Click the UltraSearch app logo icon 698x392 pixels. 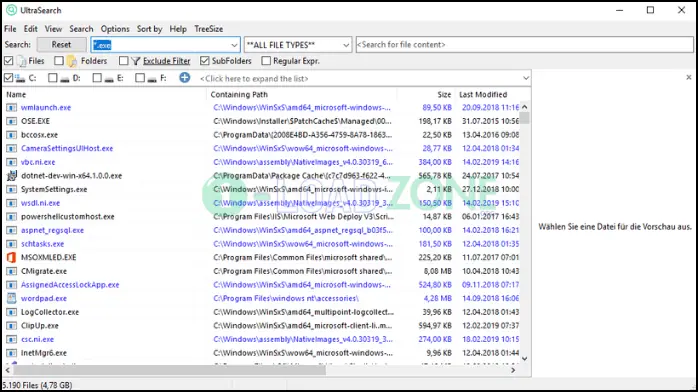[11, 10]
